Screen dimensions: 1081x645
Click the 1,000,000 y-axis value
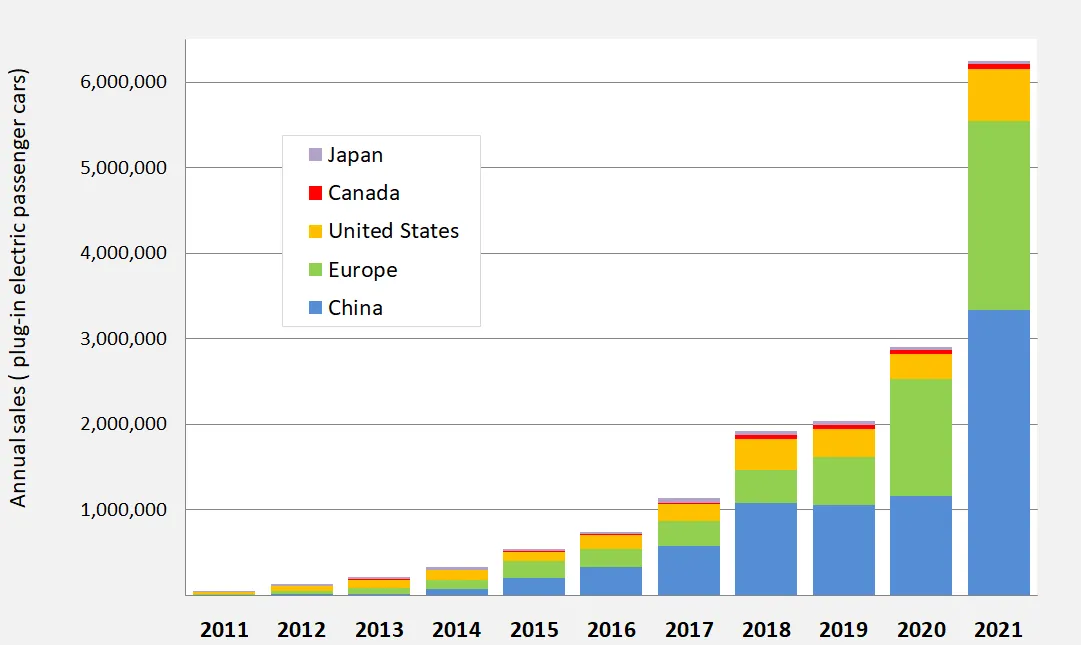click(x=123, y=509)
